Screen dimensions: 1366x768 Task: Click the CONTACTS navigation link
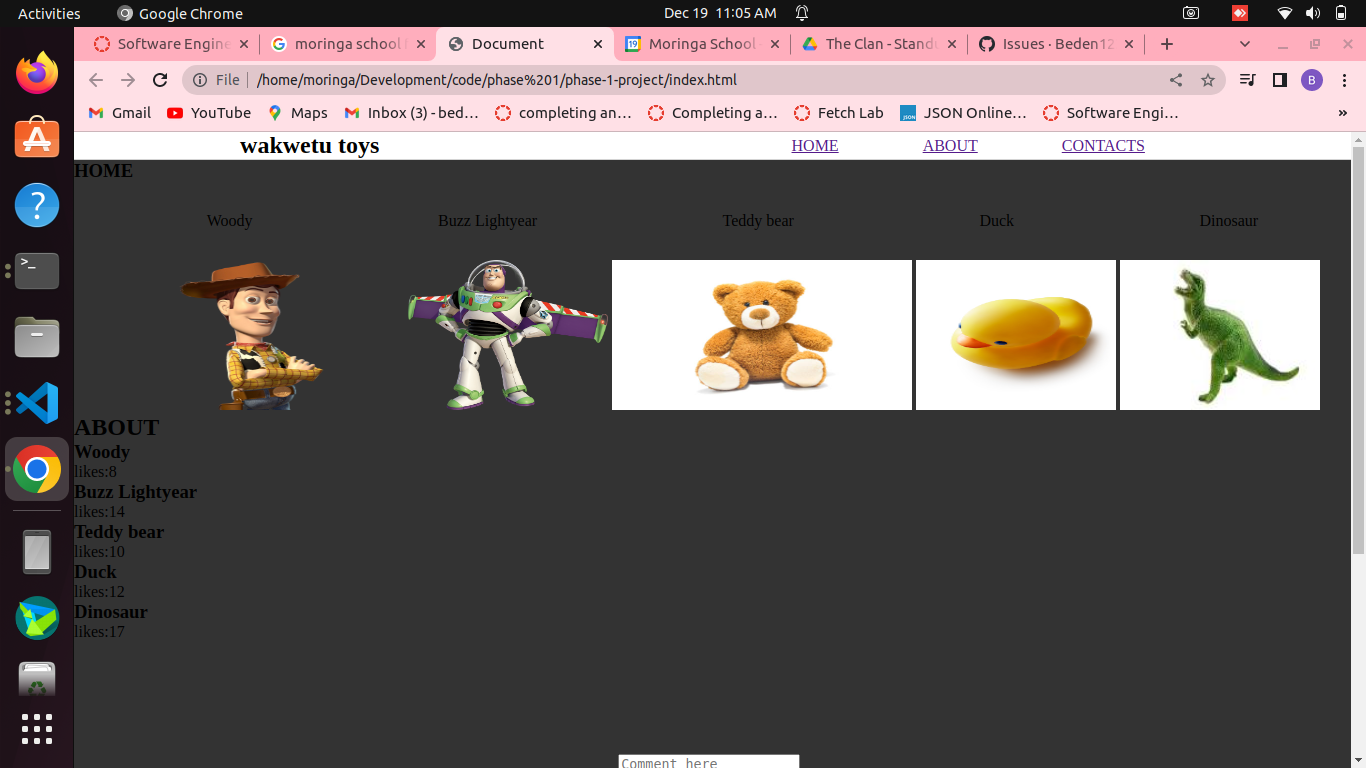(1103, 146)
